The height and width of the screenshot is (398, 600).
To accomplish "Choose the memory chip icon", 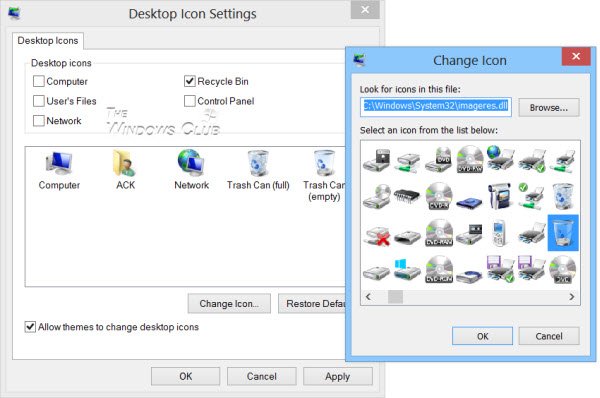I will [x=407, y=196].
